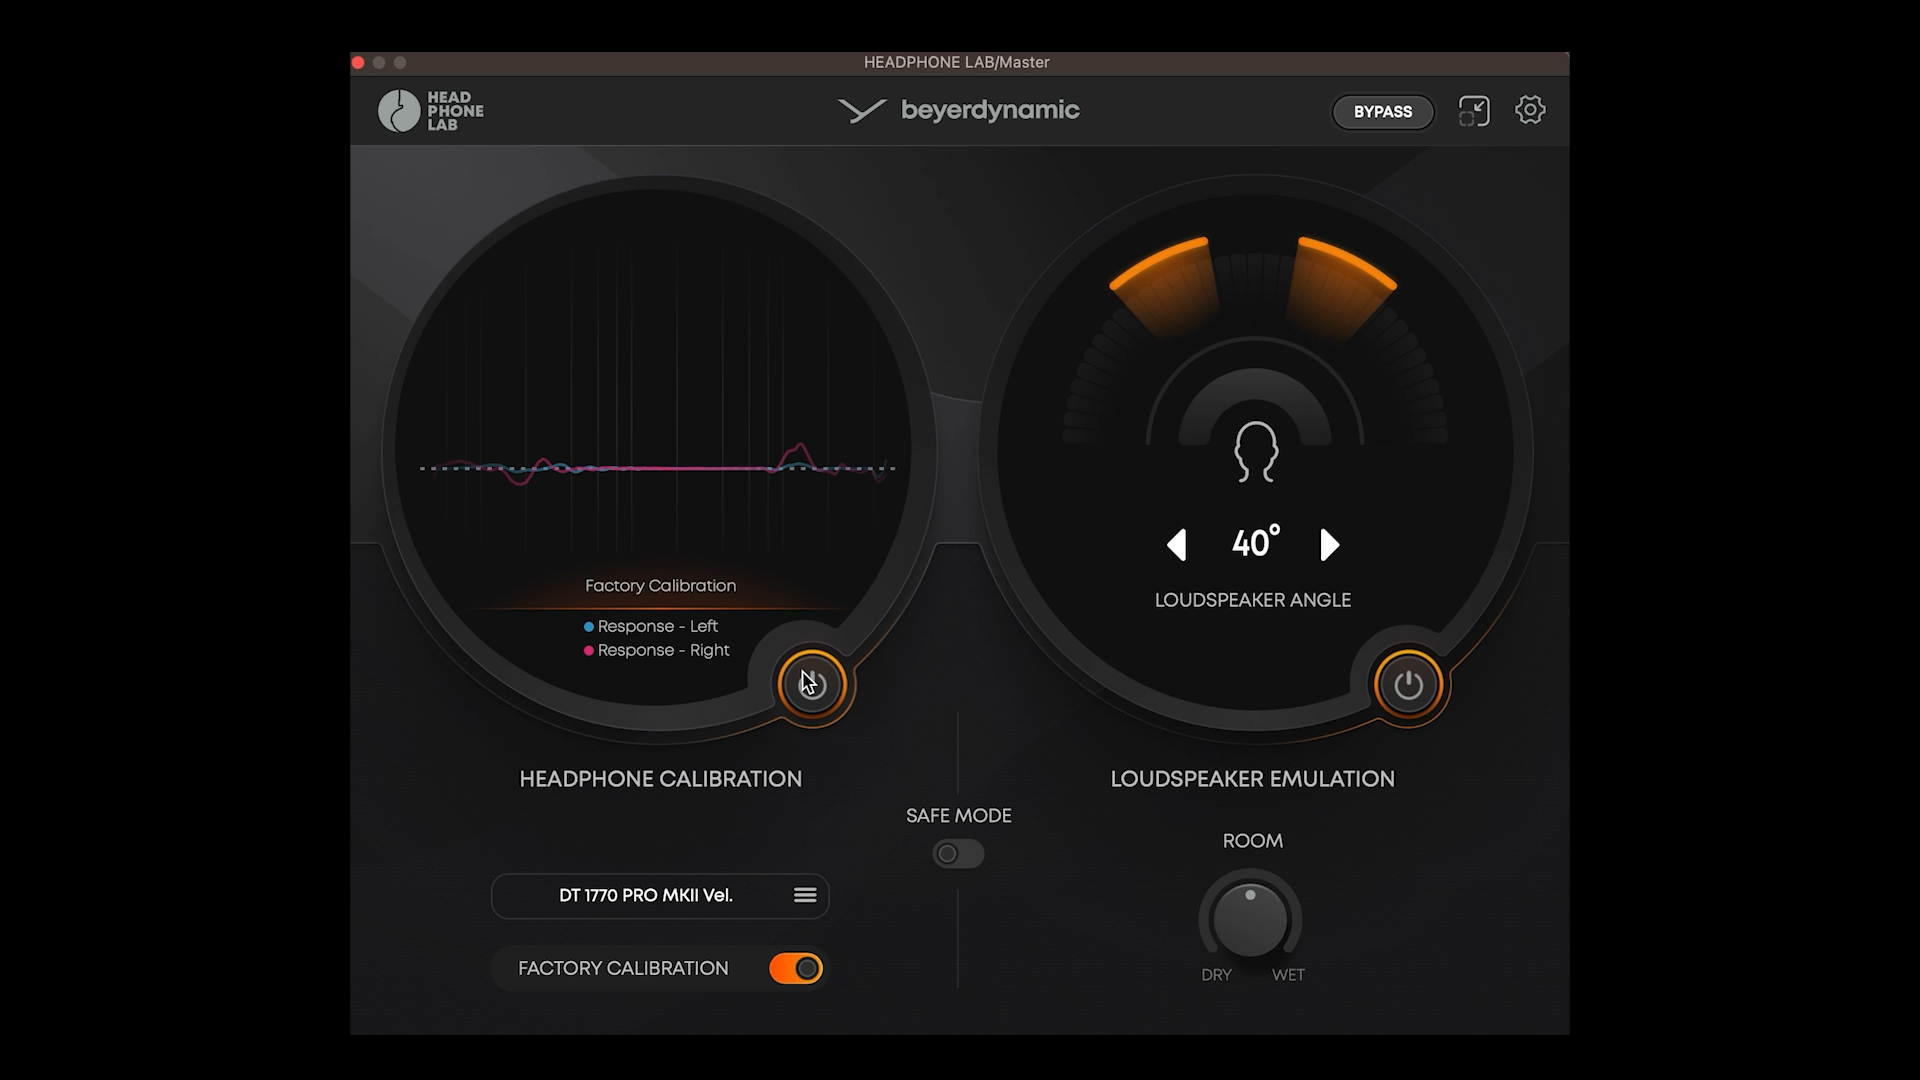Click the Response - Right legend entry
Screen dimensions: 1920x1080
pyautogui.click(x=657, y=651)
